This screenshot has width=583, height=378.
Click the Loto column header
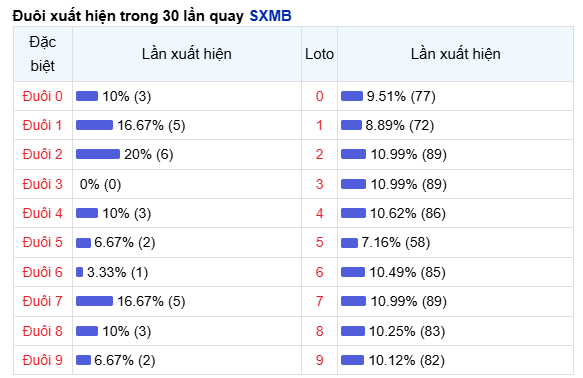pyautogui.click(x=319, y=54)
